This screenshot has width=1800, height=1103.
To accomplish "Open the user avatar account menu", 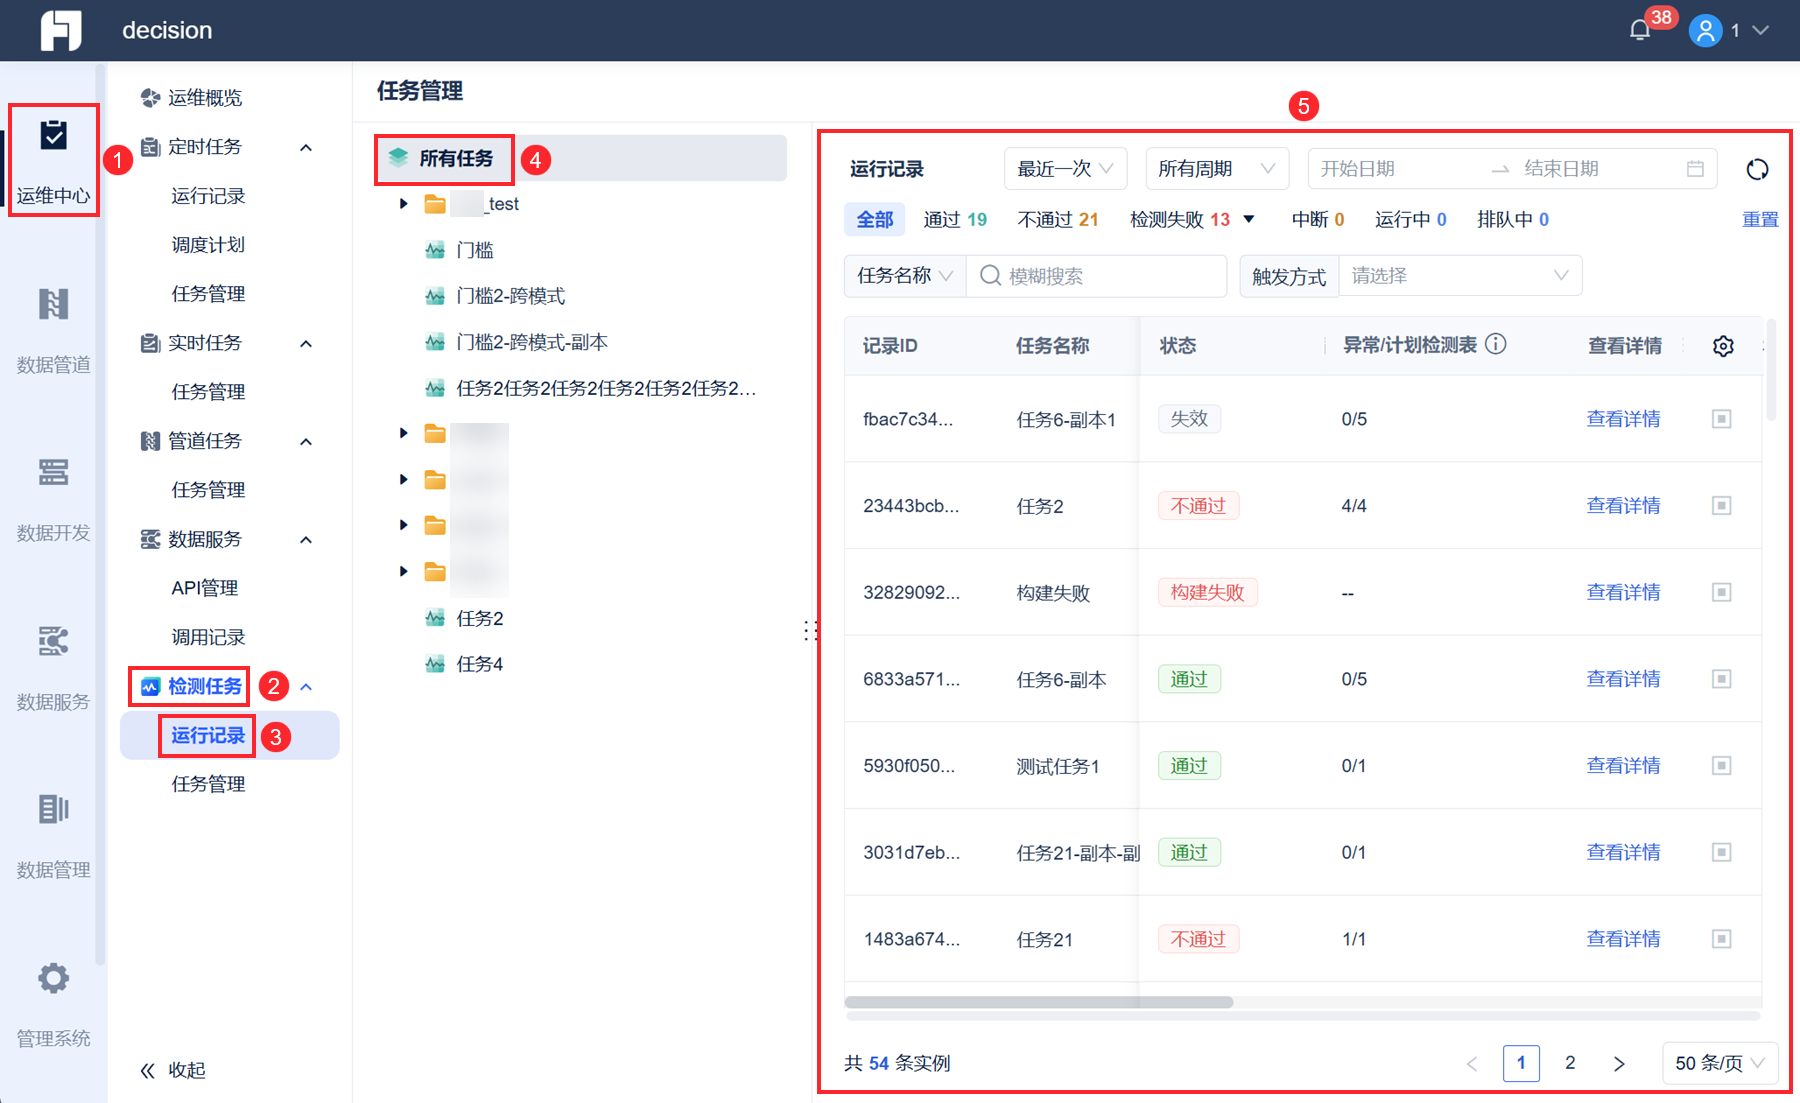I will tap(1705, 30).
